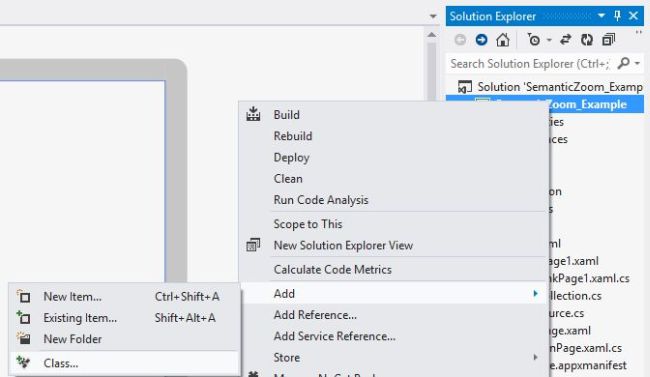The height and width of the screenshot is (377, 650).
Task: Choose Rebuild from the context menu
Action: click(293, 136)
